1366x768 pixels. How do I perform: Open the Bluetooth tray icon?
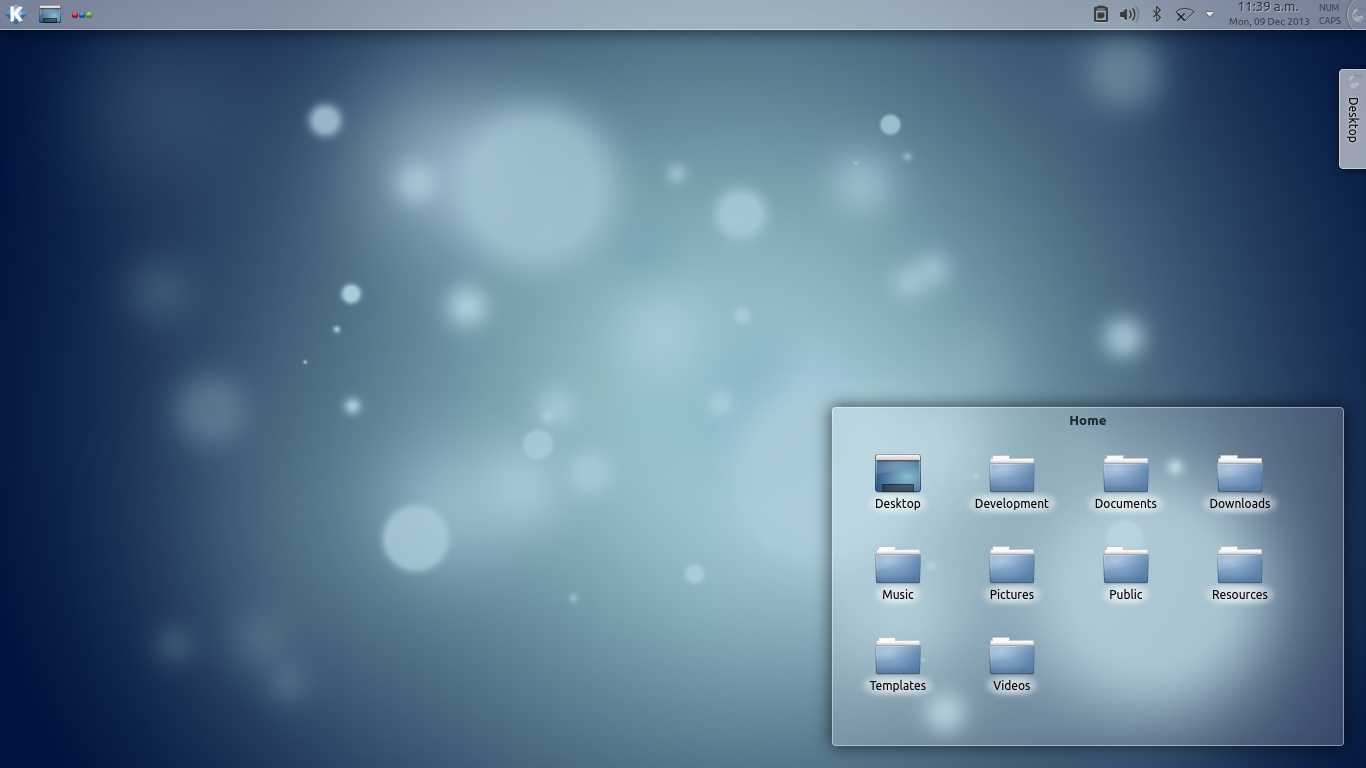click(x=1156, y=14)
